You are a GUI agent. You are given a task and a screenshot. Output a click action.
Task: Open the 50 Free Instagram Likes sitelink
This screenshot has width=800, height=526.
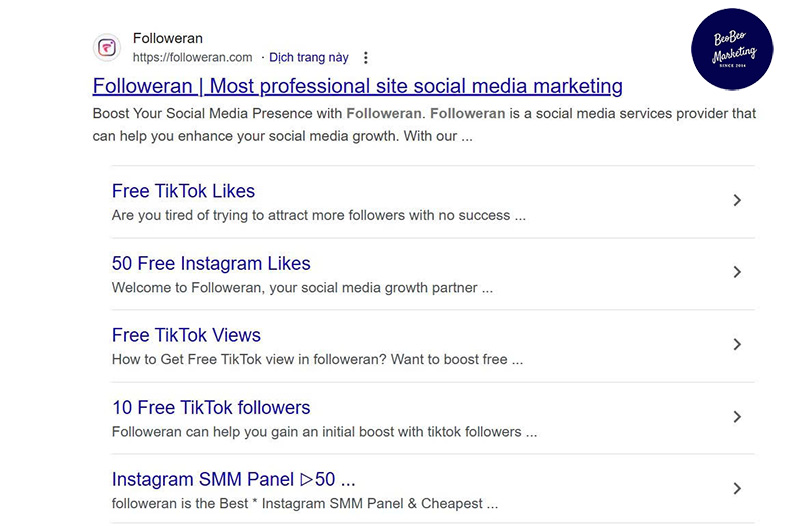tap(211, 263)
